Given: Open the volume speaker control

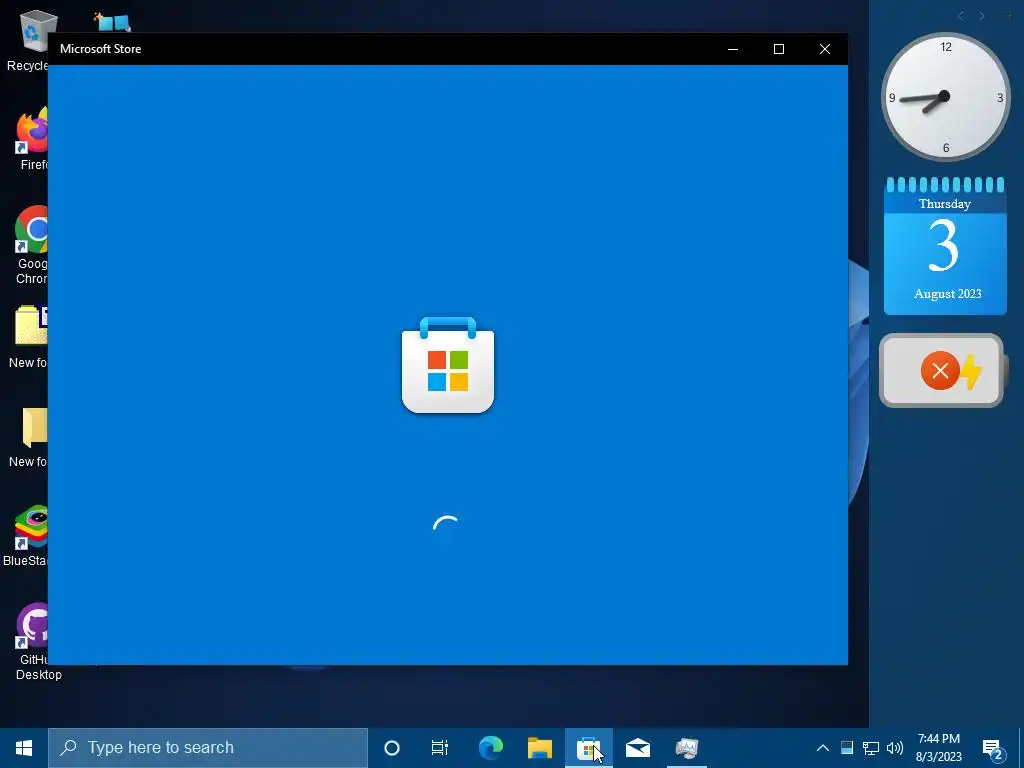Looking at the screenshot, I should (x=895, y=748).
